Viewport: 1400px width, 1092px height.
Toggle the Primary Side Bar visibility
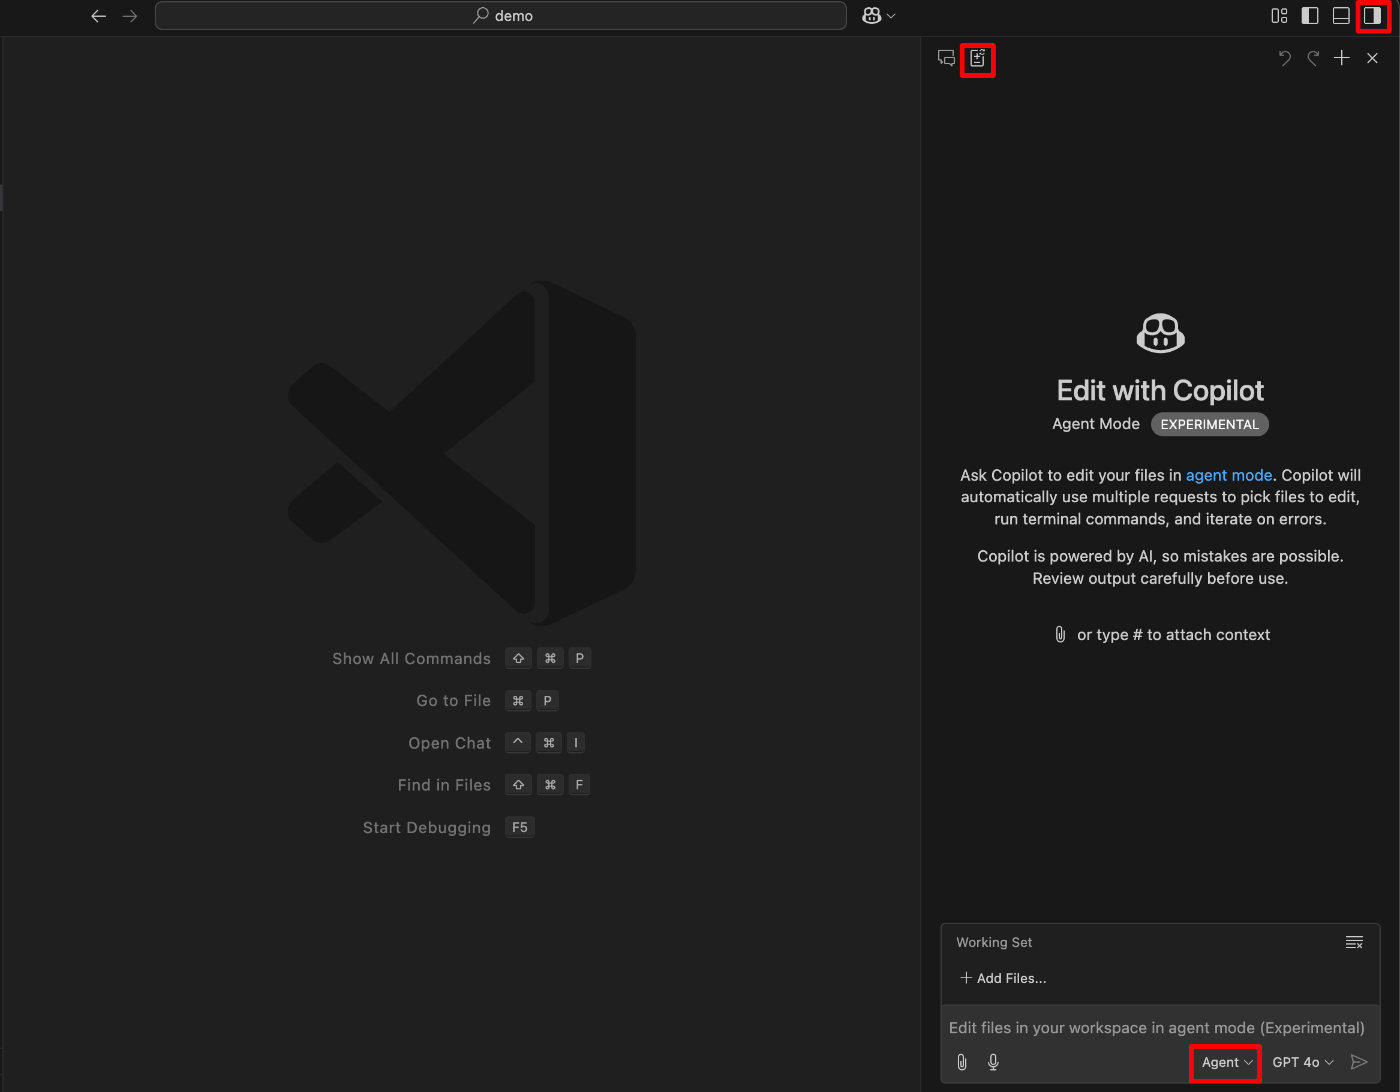1309,15
